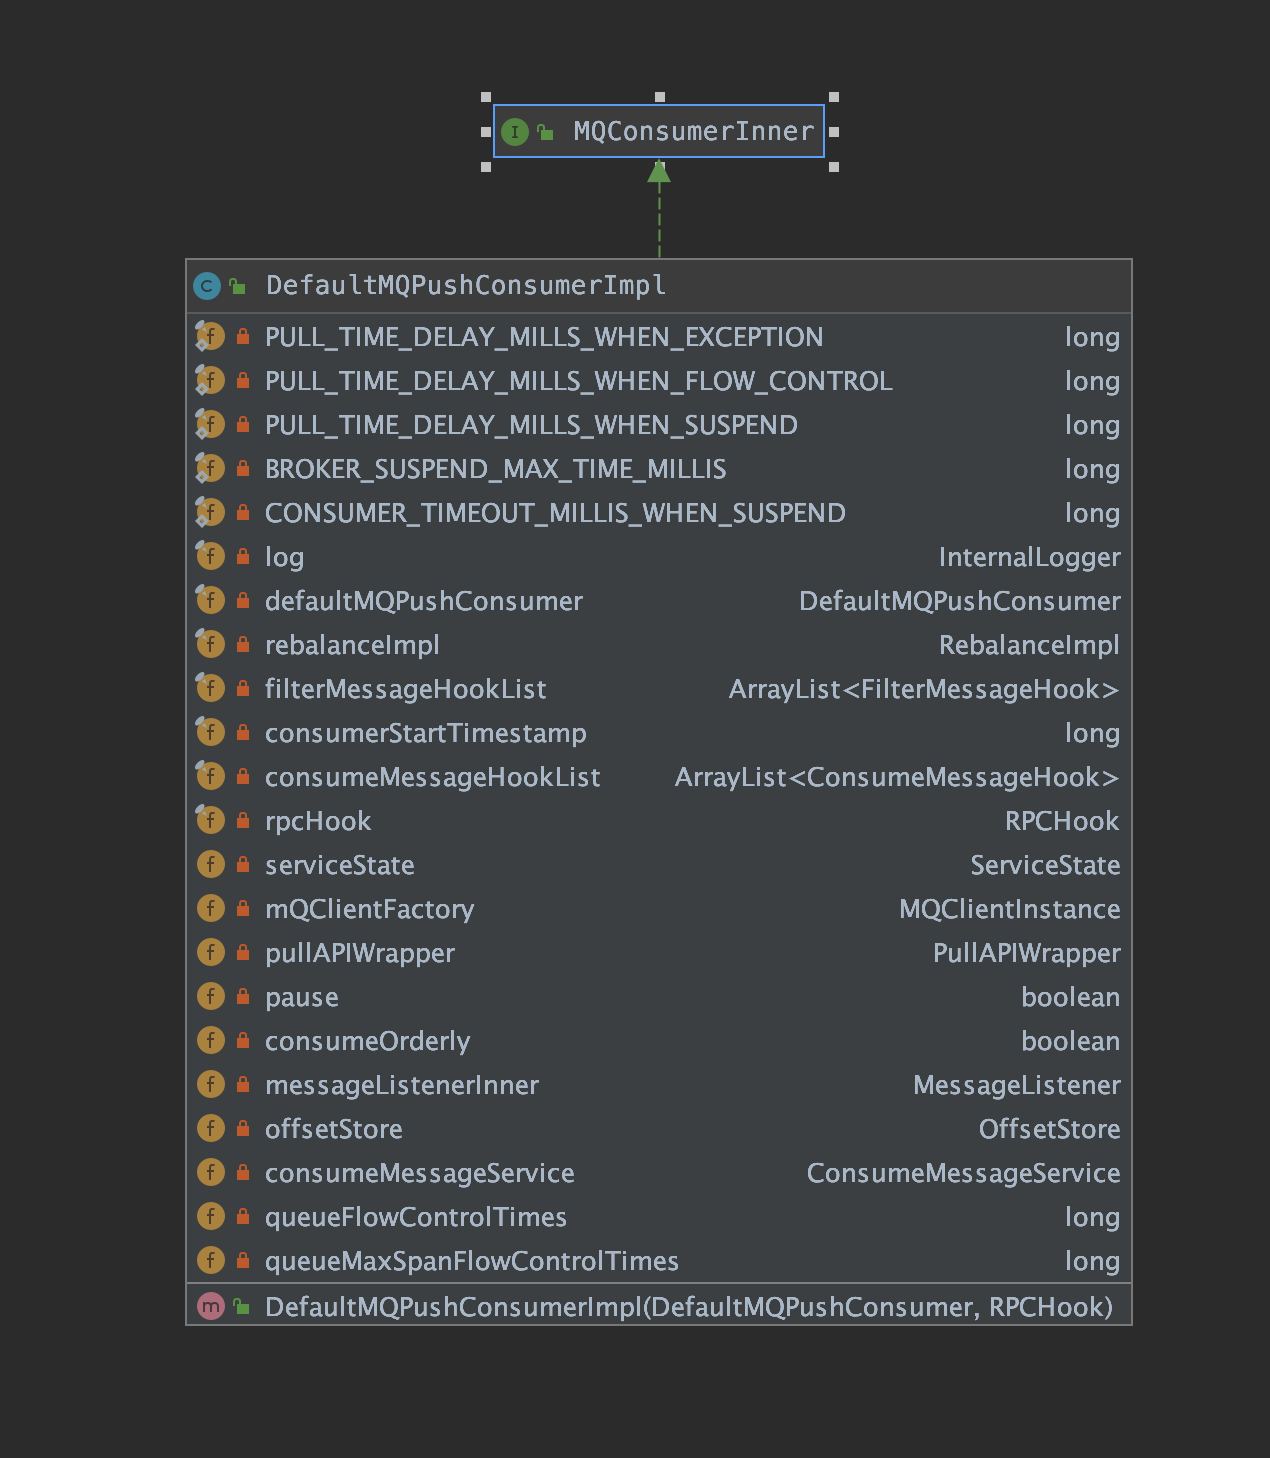Click the field icon next to rebalanceImpl
Screen dimensions: 1270x1458
209,644
